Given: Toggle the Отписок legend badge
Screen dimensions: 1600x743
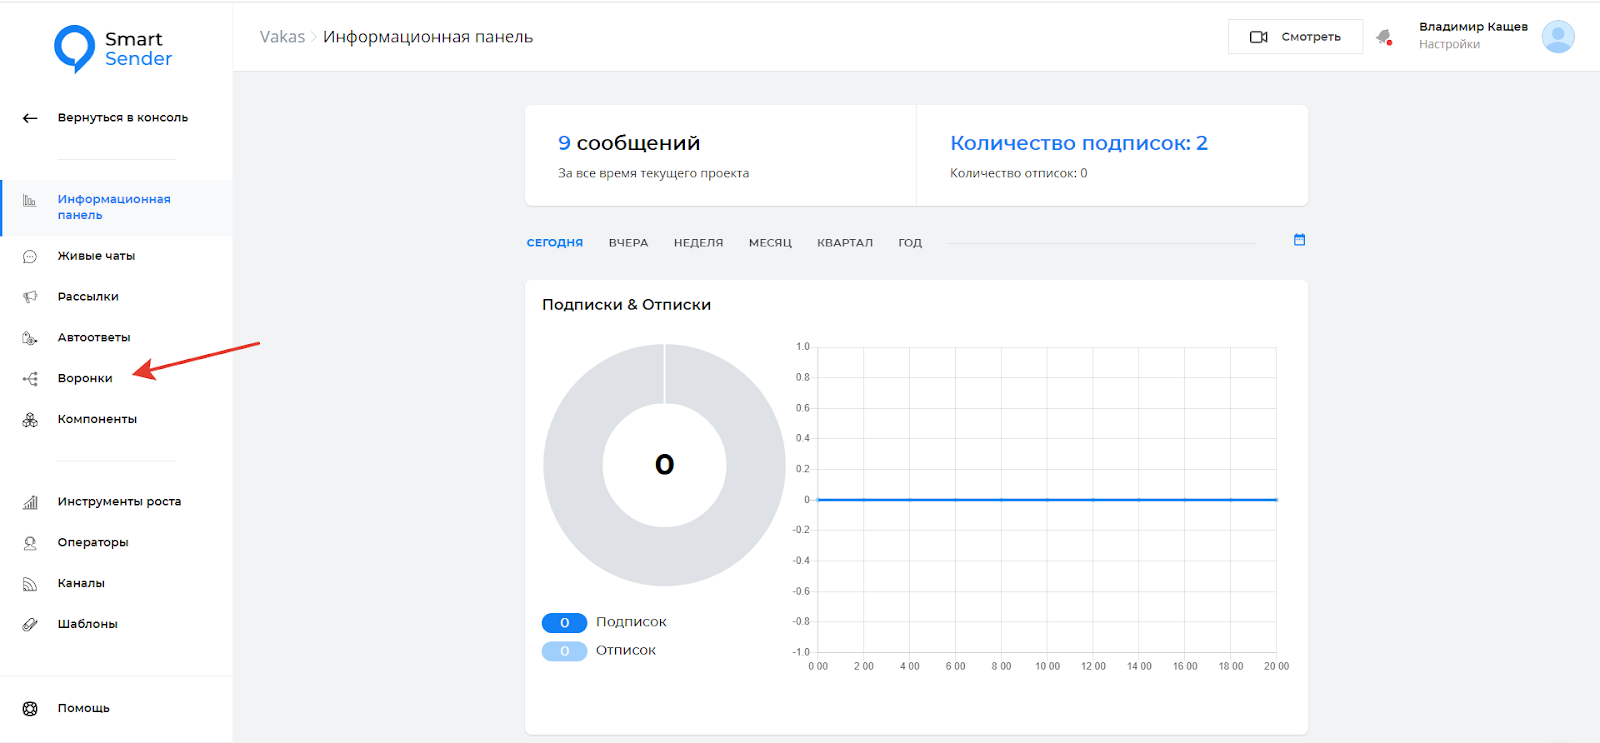Looking at the screenshot, I should [564, 651].
